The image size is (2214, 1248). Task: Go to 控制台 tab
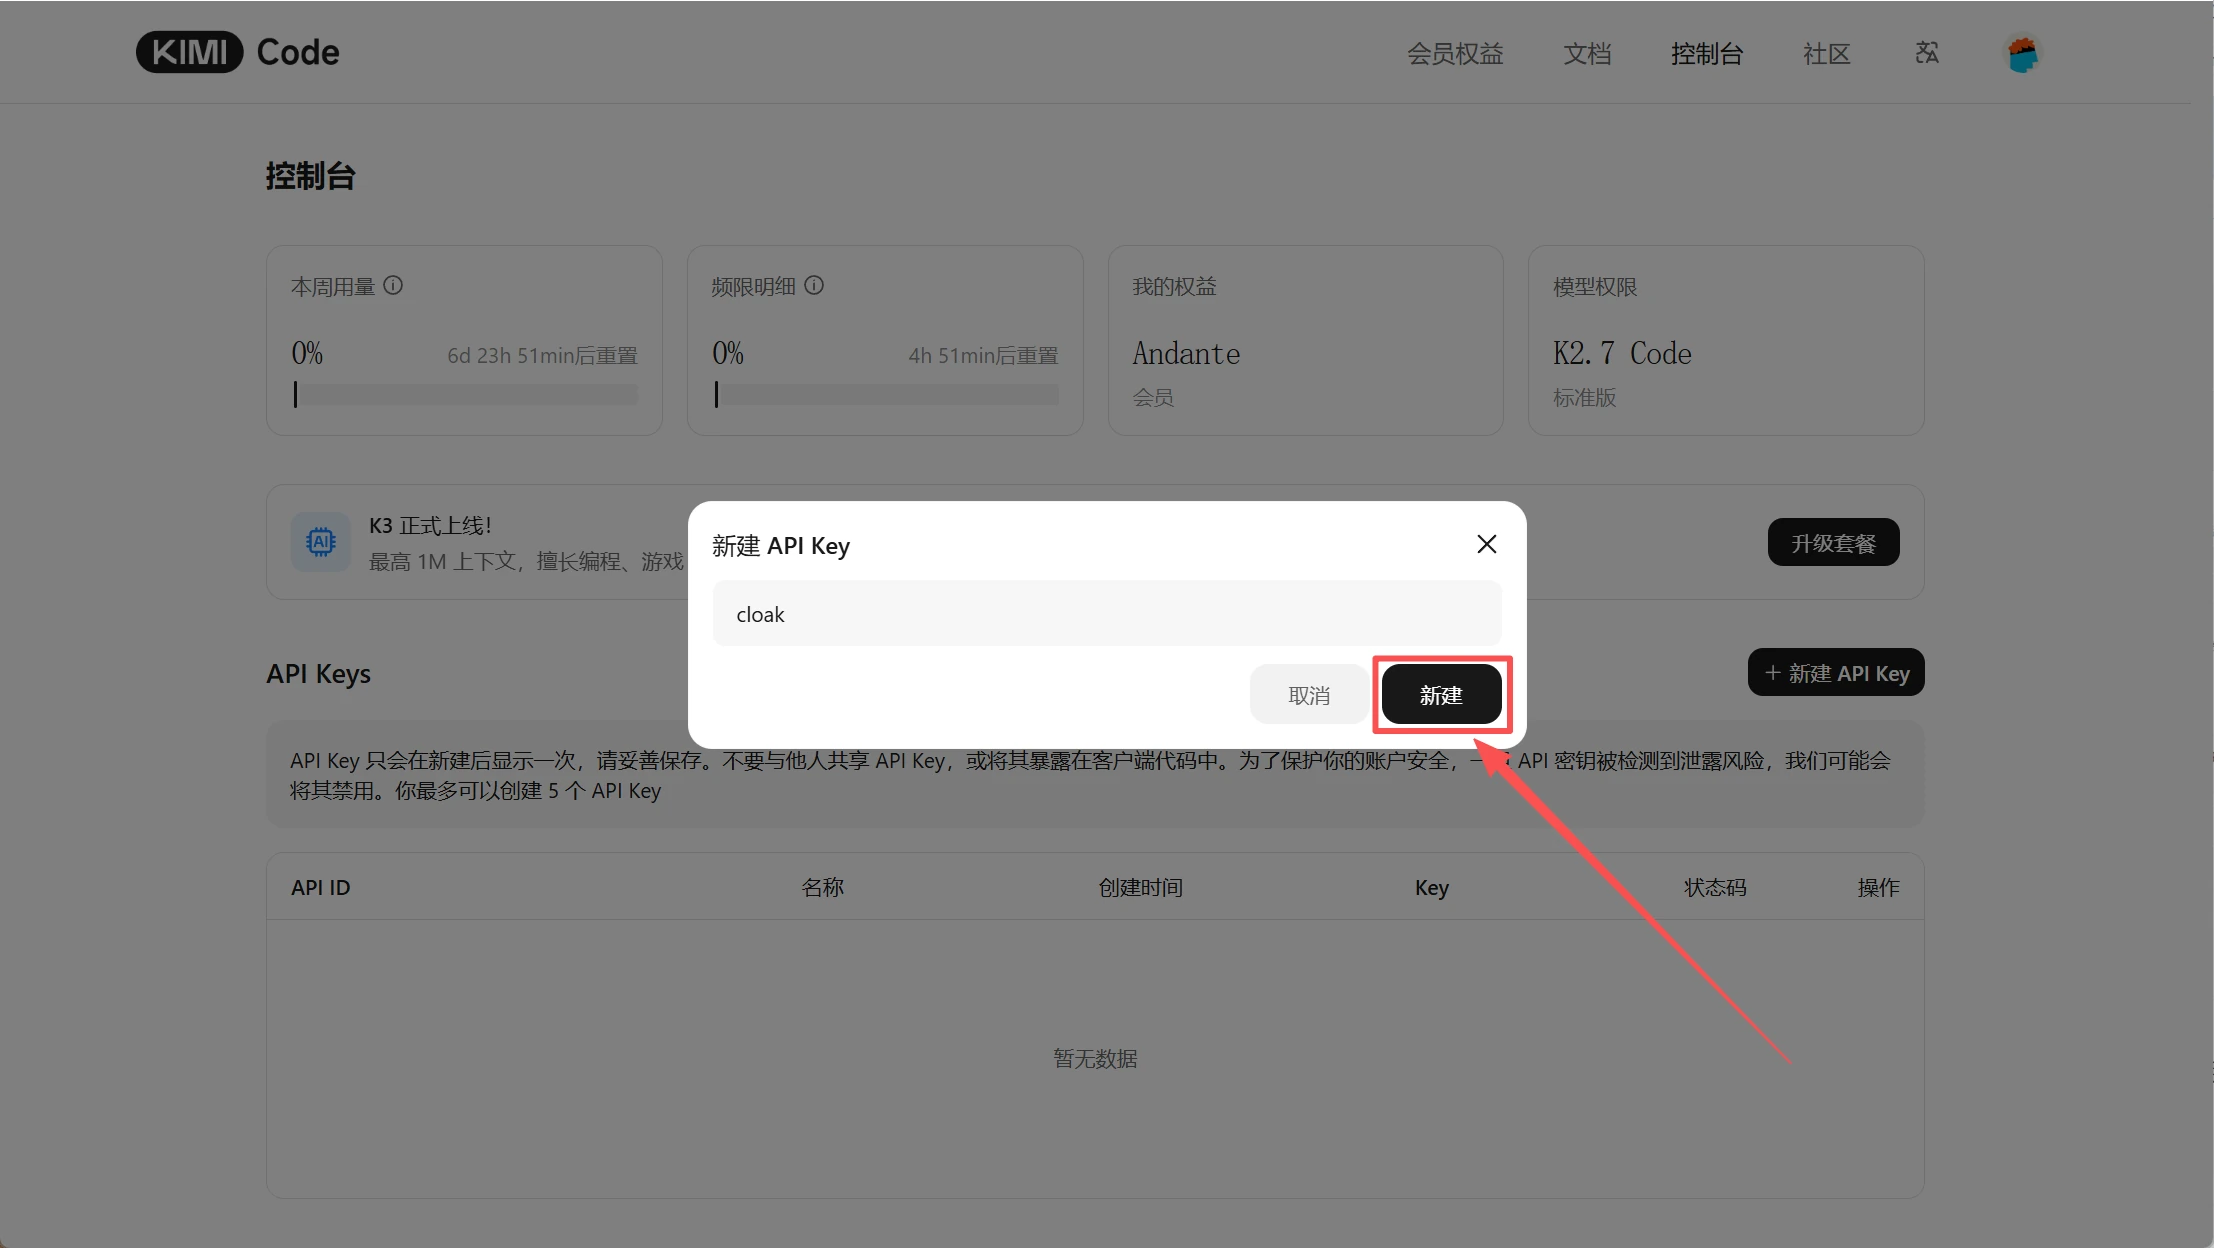coord(1707,54)
